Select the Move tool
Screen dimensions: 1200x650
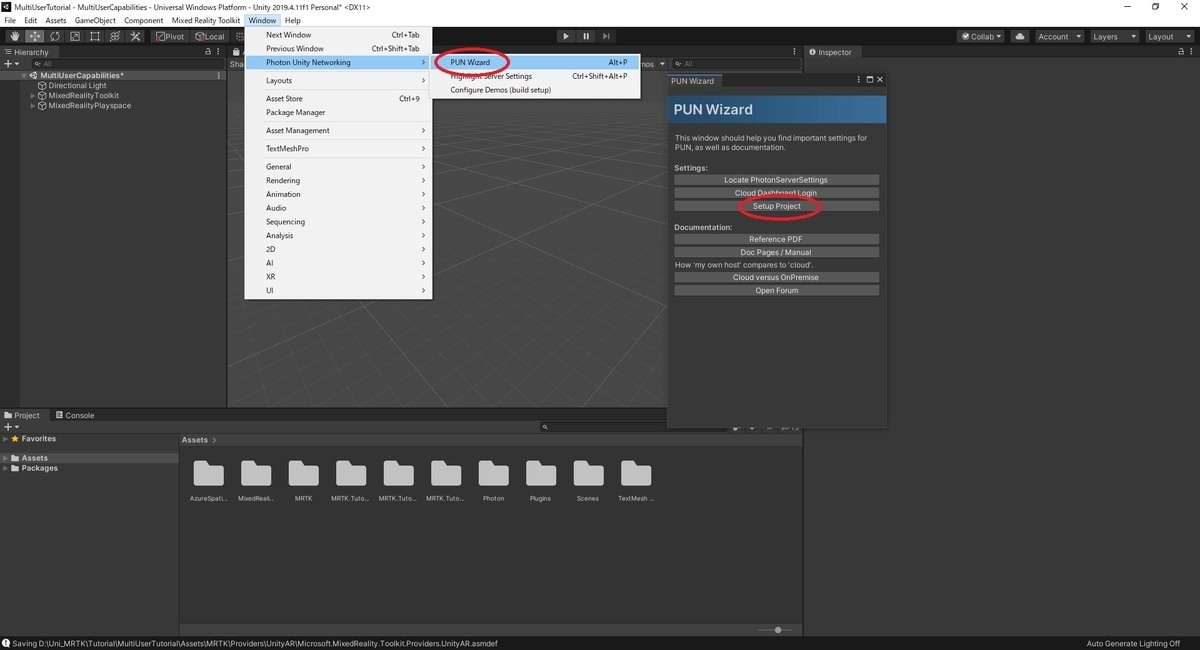(x=34, y=36)
